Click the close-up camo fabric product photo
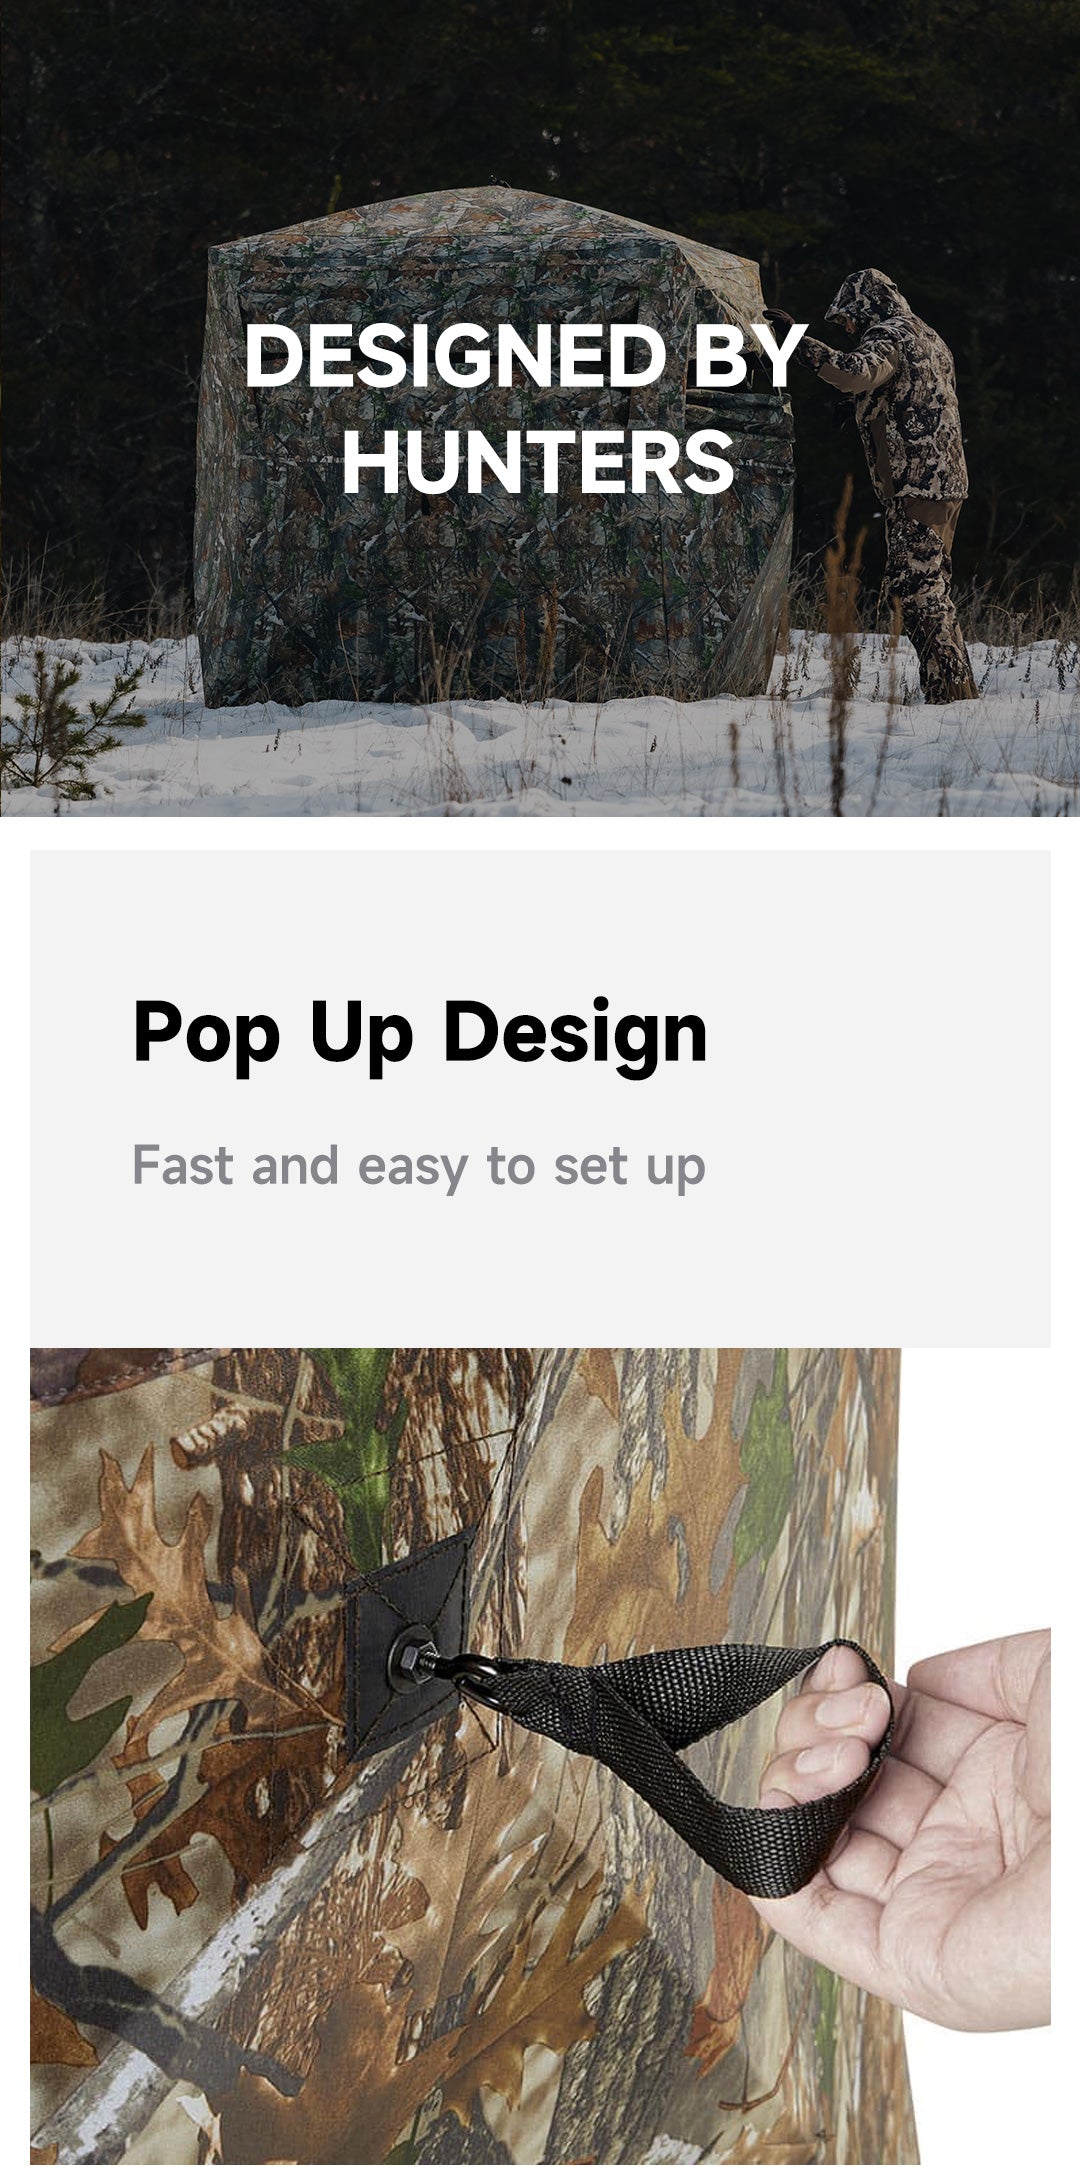The height and width of the screenshot is (2167, 1080). coord(540,1756)
